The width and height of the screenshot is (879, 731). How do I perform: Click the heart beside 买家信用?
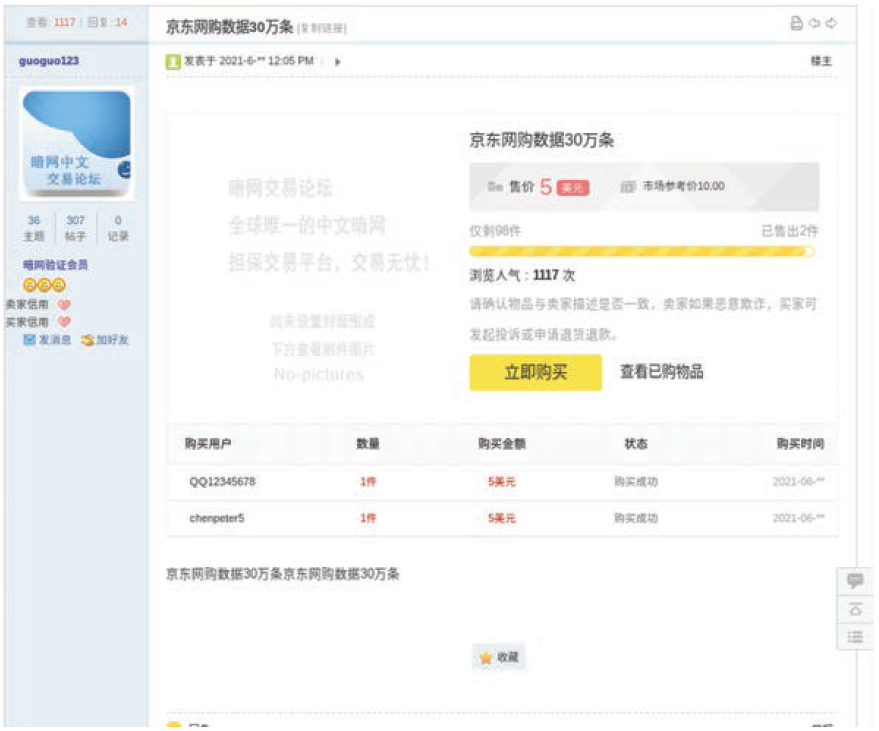tap(64, 322)
